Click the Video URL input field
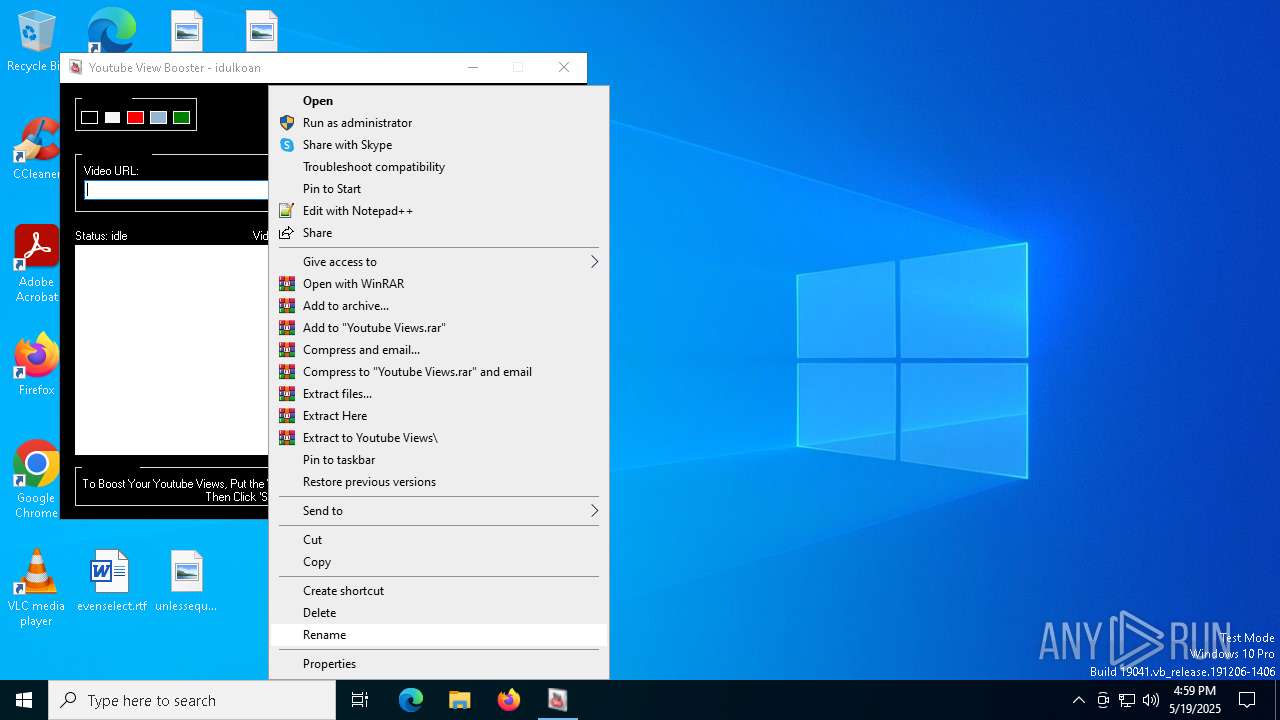Viewport: 1280px width, 720px height. click(x=176, y=190)
